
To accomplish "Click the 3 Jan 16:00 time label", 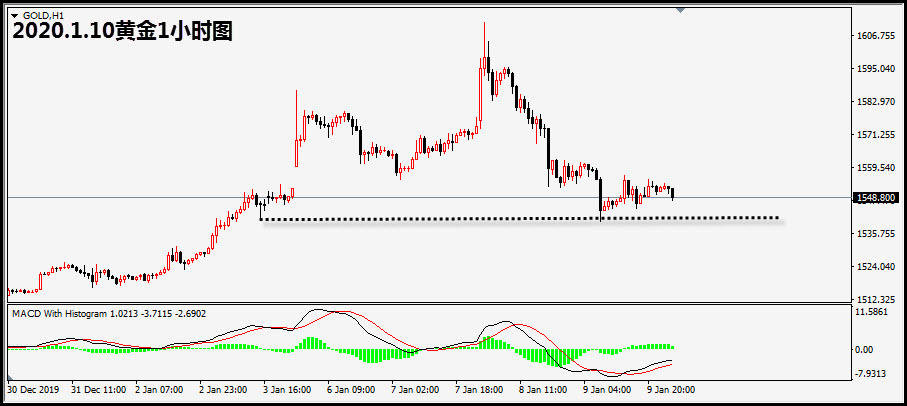I will coord(287,389).
